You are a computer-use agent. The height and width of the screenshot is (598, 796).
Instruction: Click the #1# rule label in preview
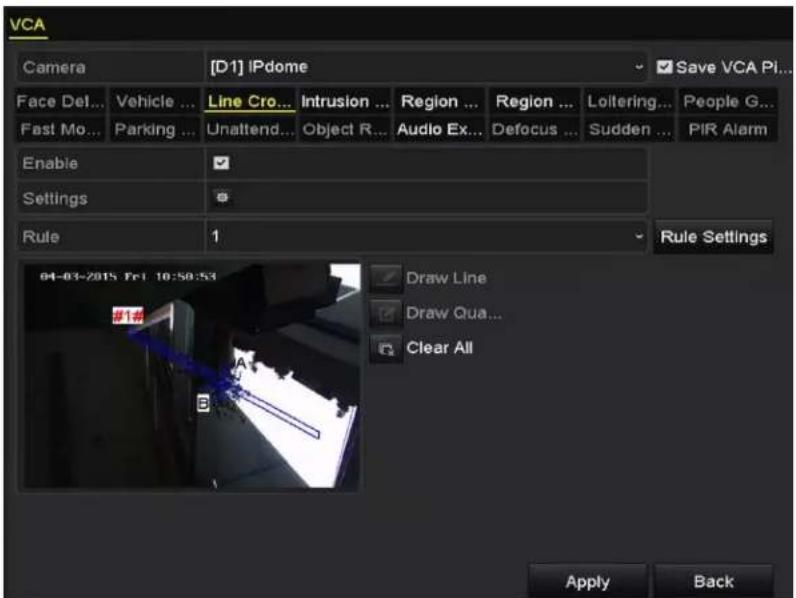tap(127, 316)
